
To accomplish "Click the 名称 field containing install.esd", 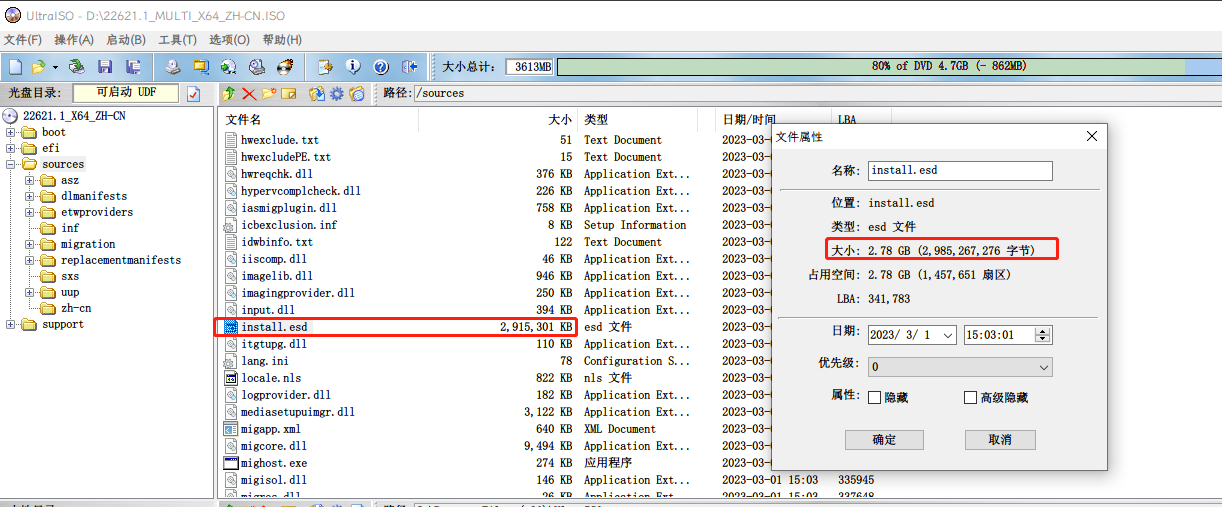I will click(960, 171).
